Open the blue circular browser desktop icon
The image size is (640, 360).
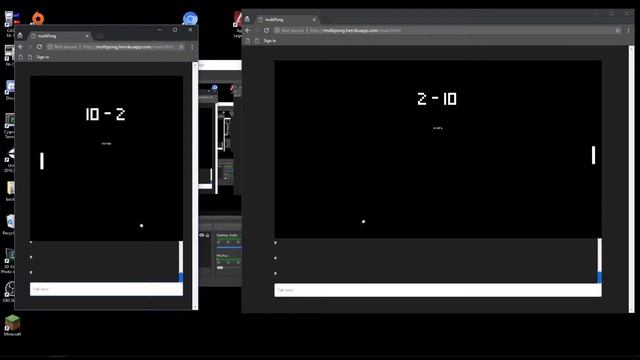190,19
